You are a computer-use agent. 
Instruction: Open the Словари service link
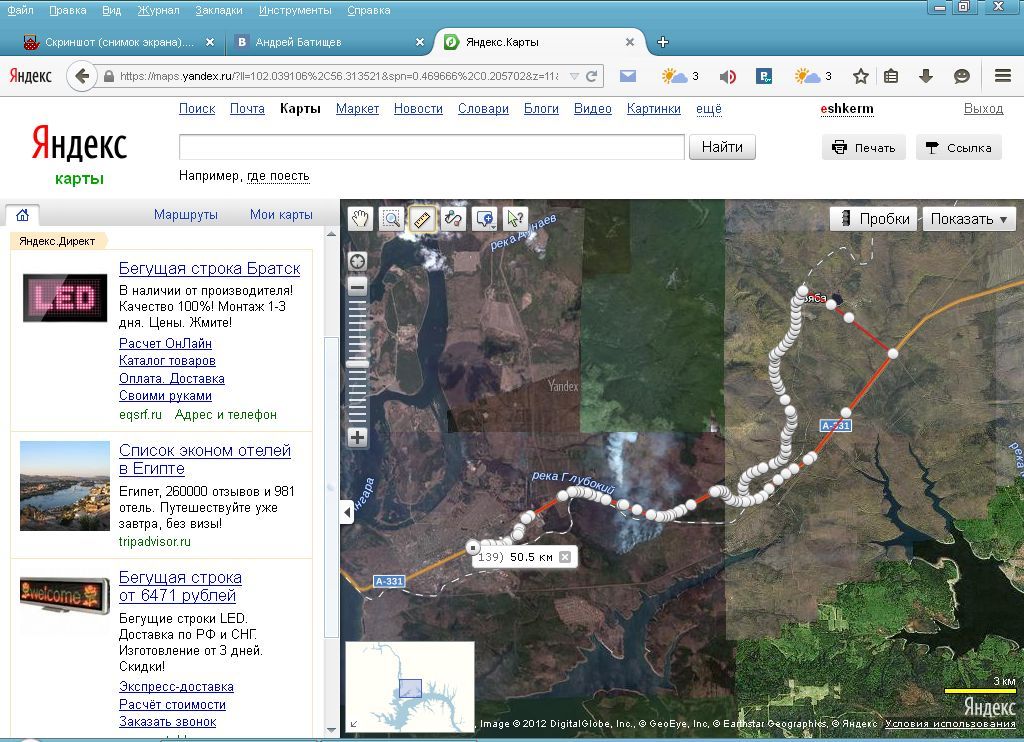tap(483, 109)
